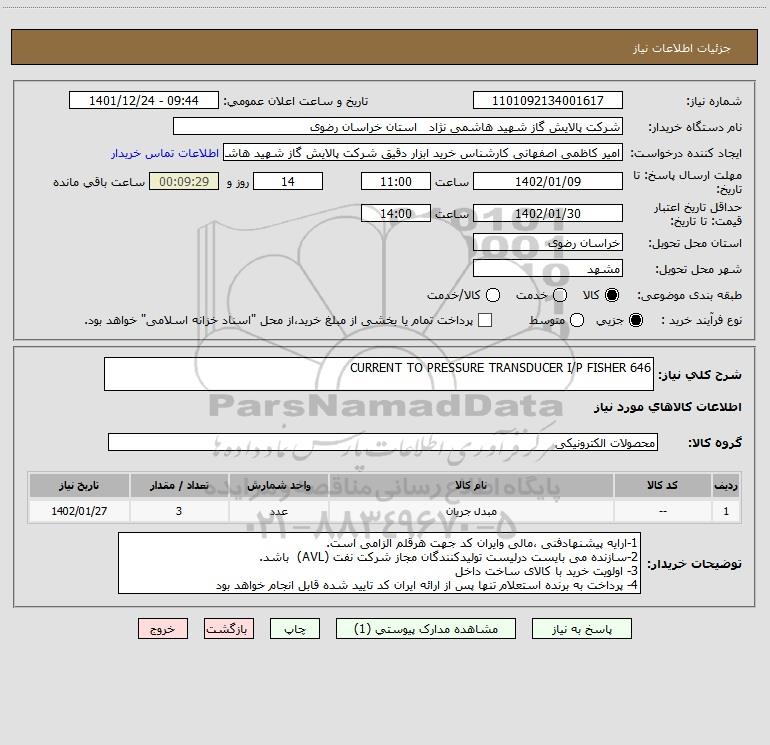The image size is (770, 745).
Task: Click the unit cell عدد
Action: coord(278,511)
